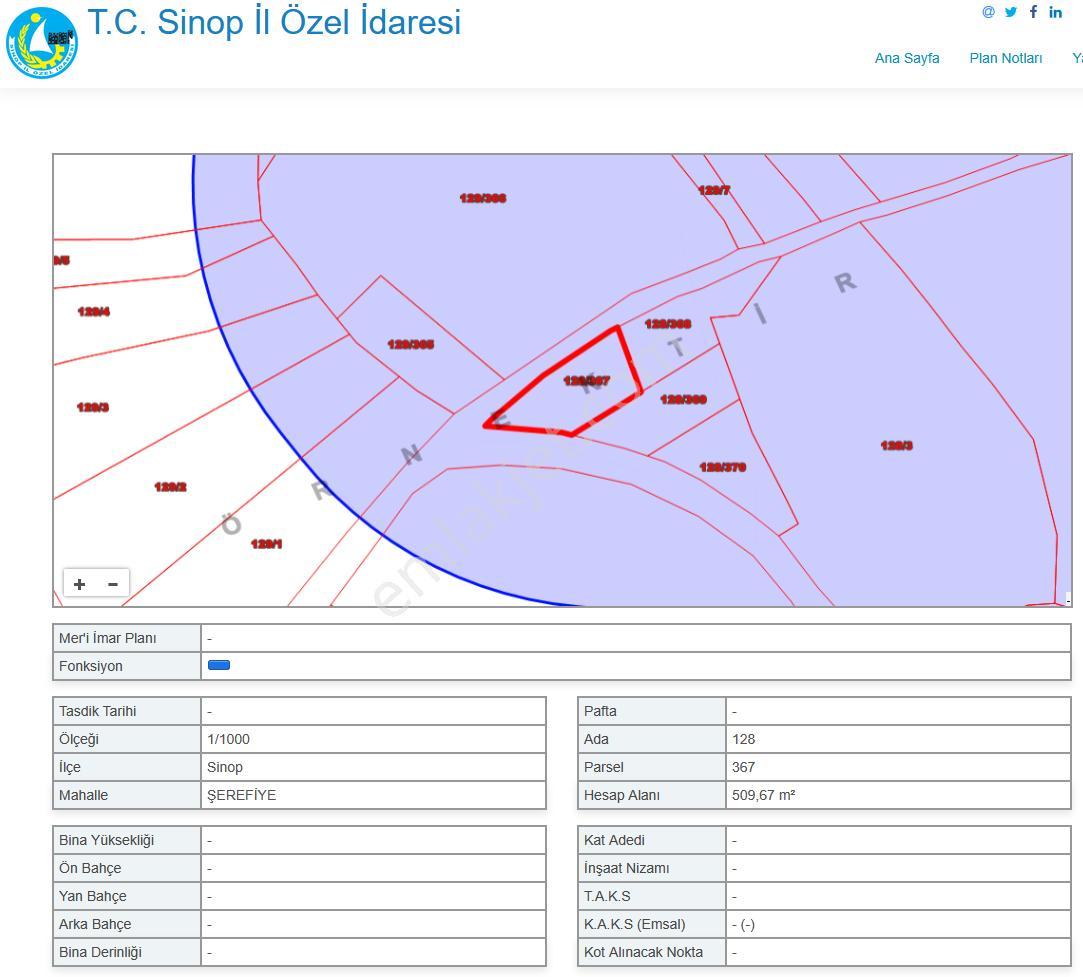
Task: Click the Pafta label cell
Action: click(651, 711)
